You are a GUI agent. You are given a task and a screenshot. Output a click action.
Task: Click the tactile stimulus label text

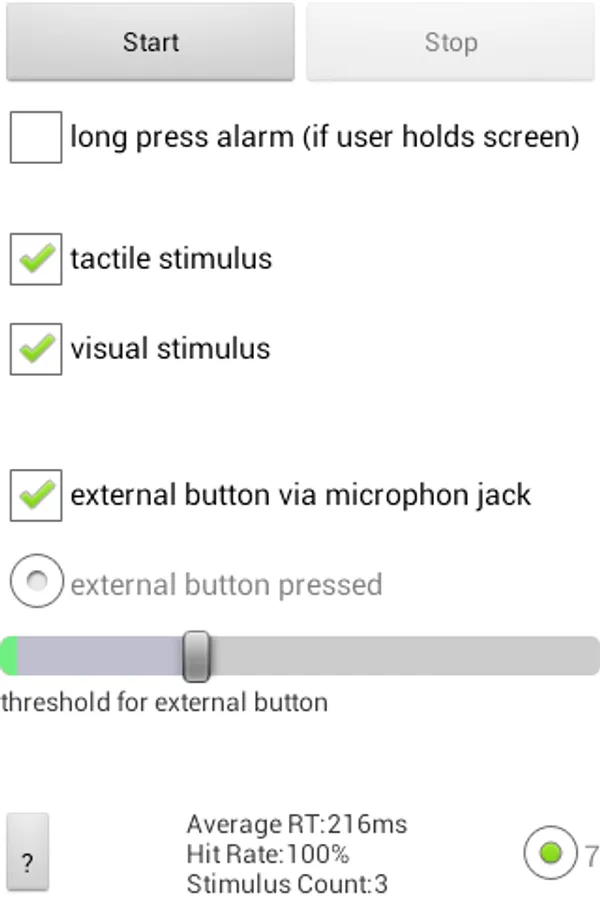click(171, 259)
